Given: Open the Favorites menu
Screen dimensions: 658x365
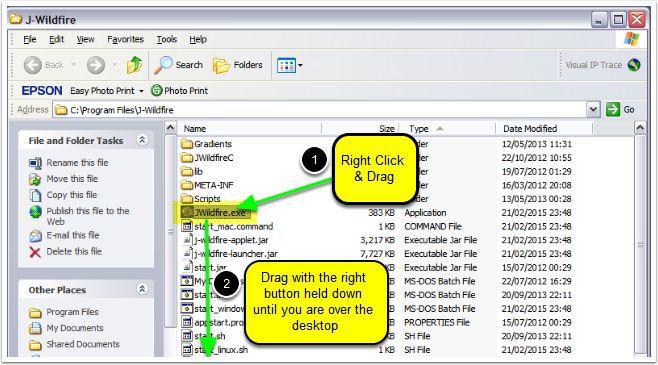Looking at the screenshot, I should (125, 39).
